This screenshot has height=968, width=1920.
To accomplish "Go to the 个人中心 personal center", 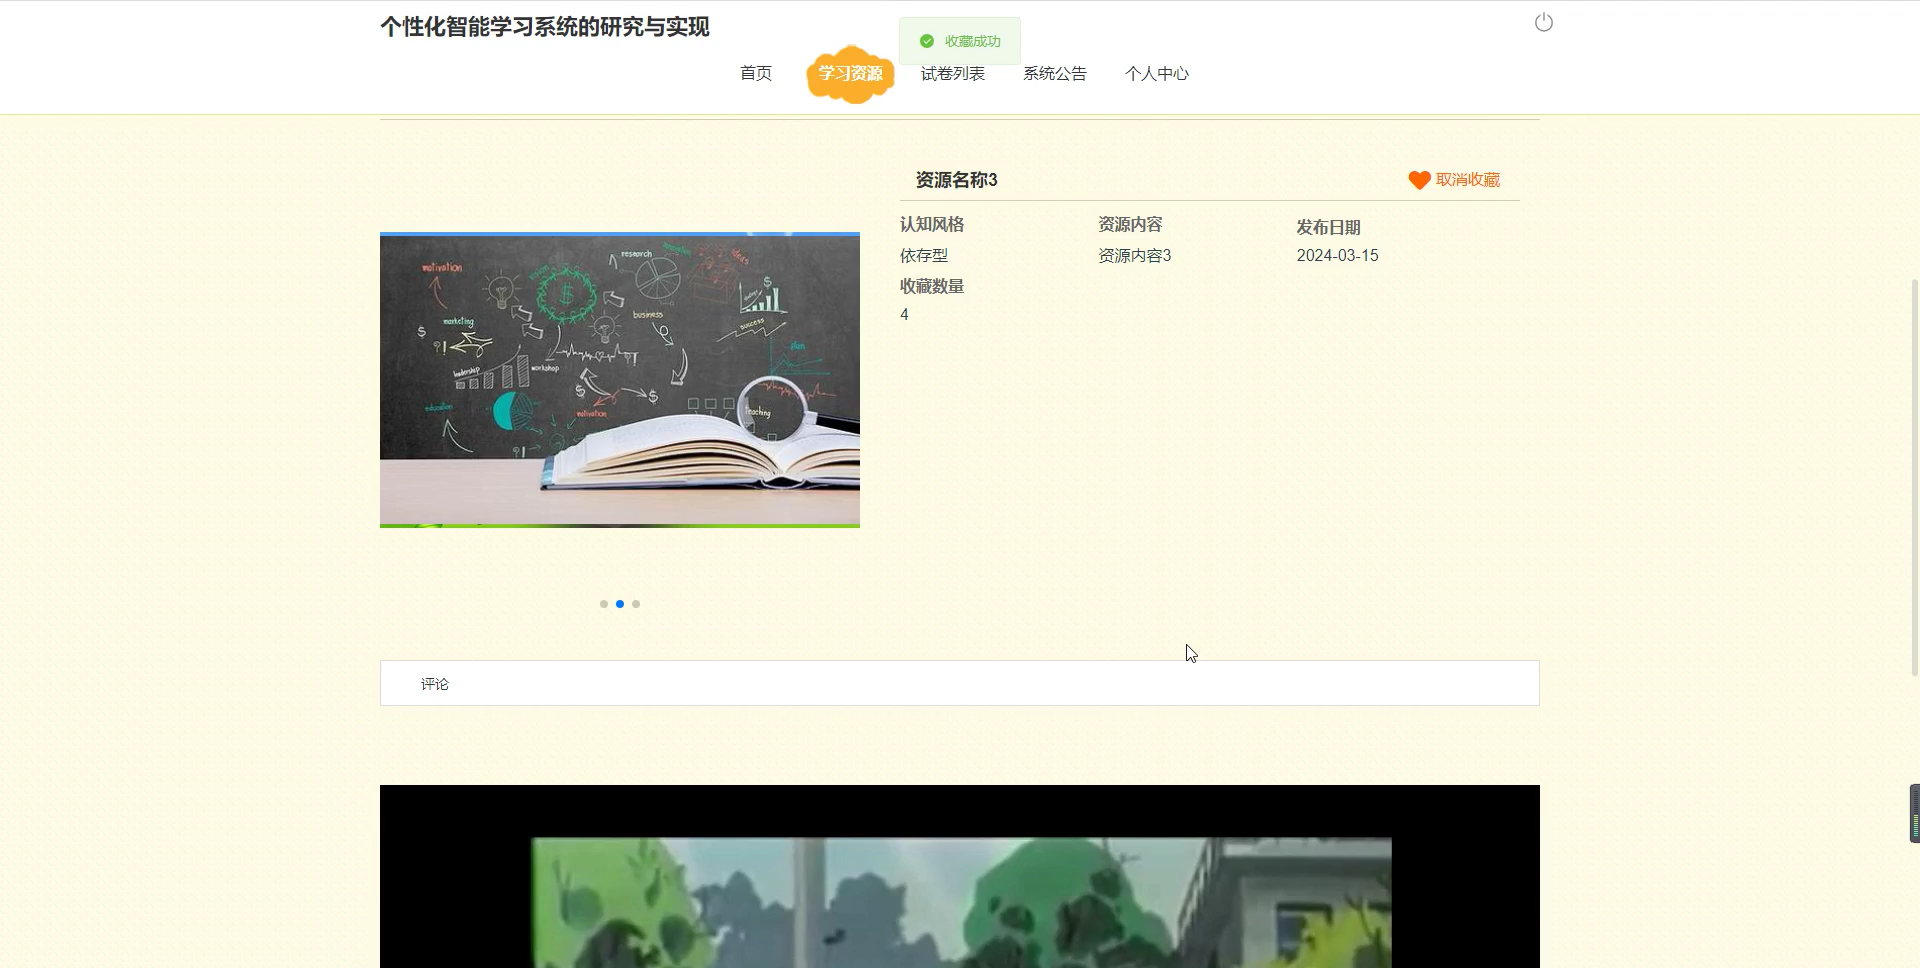I will click(x=1157, y=73).
